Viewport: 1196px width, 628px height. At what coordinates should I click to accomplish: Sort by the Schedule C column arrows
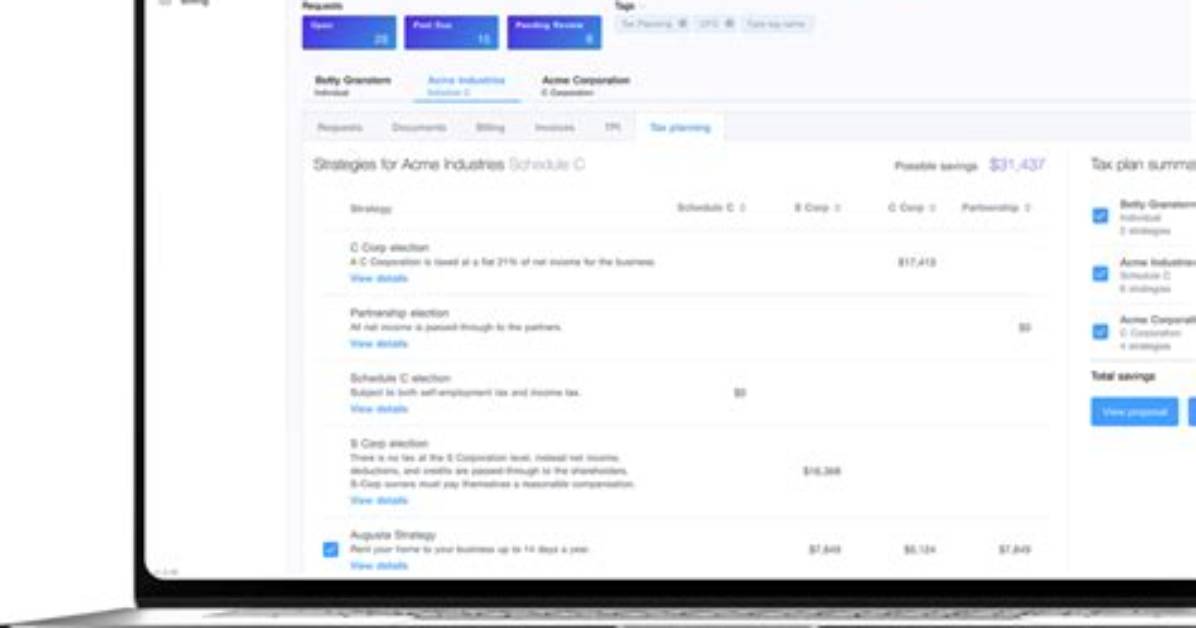coord(742,208)
